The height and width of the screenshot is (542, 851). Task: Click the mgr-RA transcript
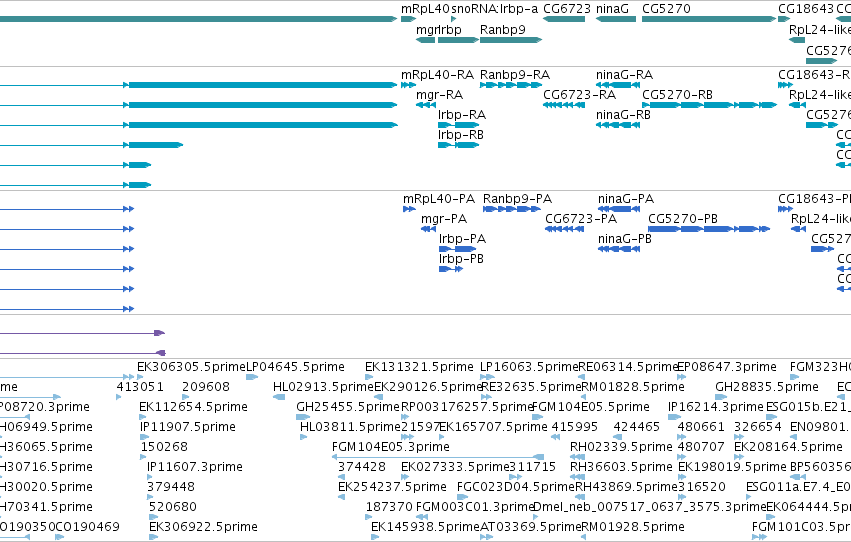(x=426, y=105)
